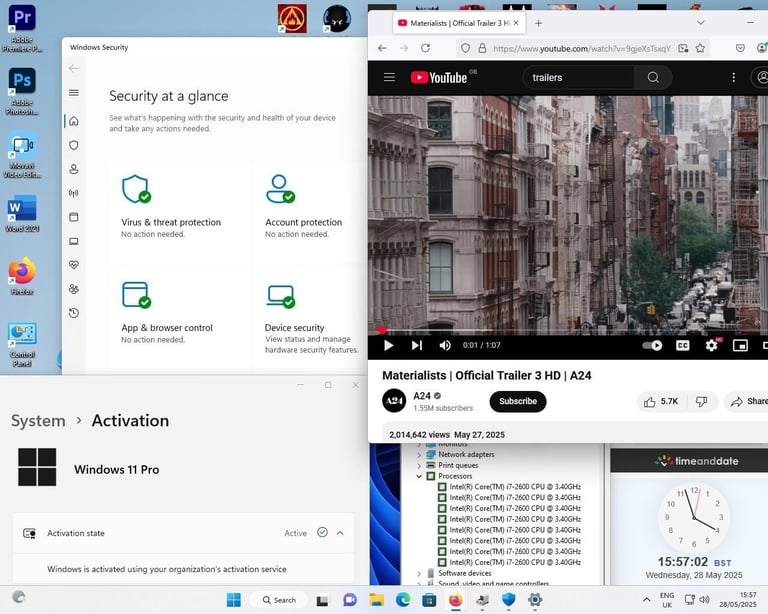Open Control Panel desktop shortcut
Viewport: 768px width, 614px height.
click(x=22, y=344)
